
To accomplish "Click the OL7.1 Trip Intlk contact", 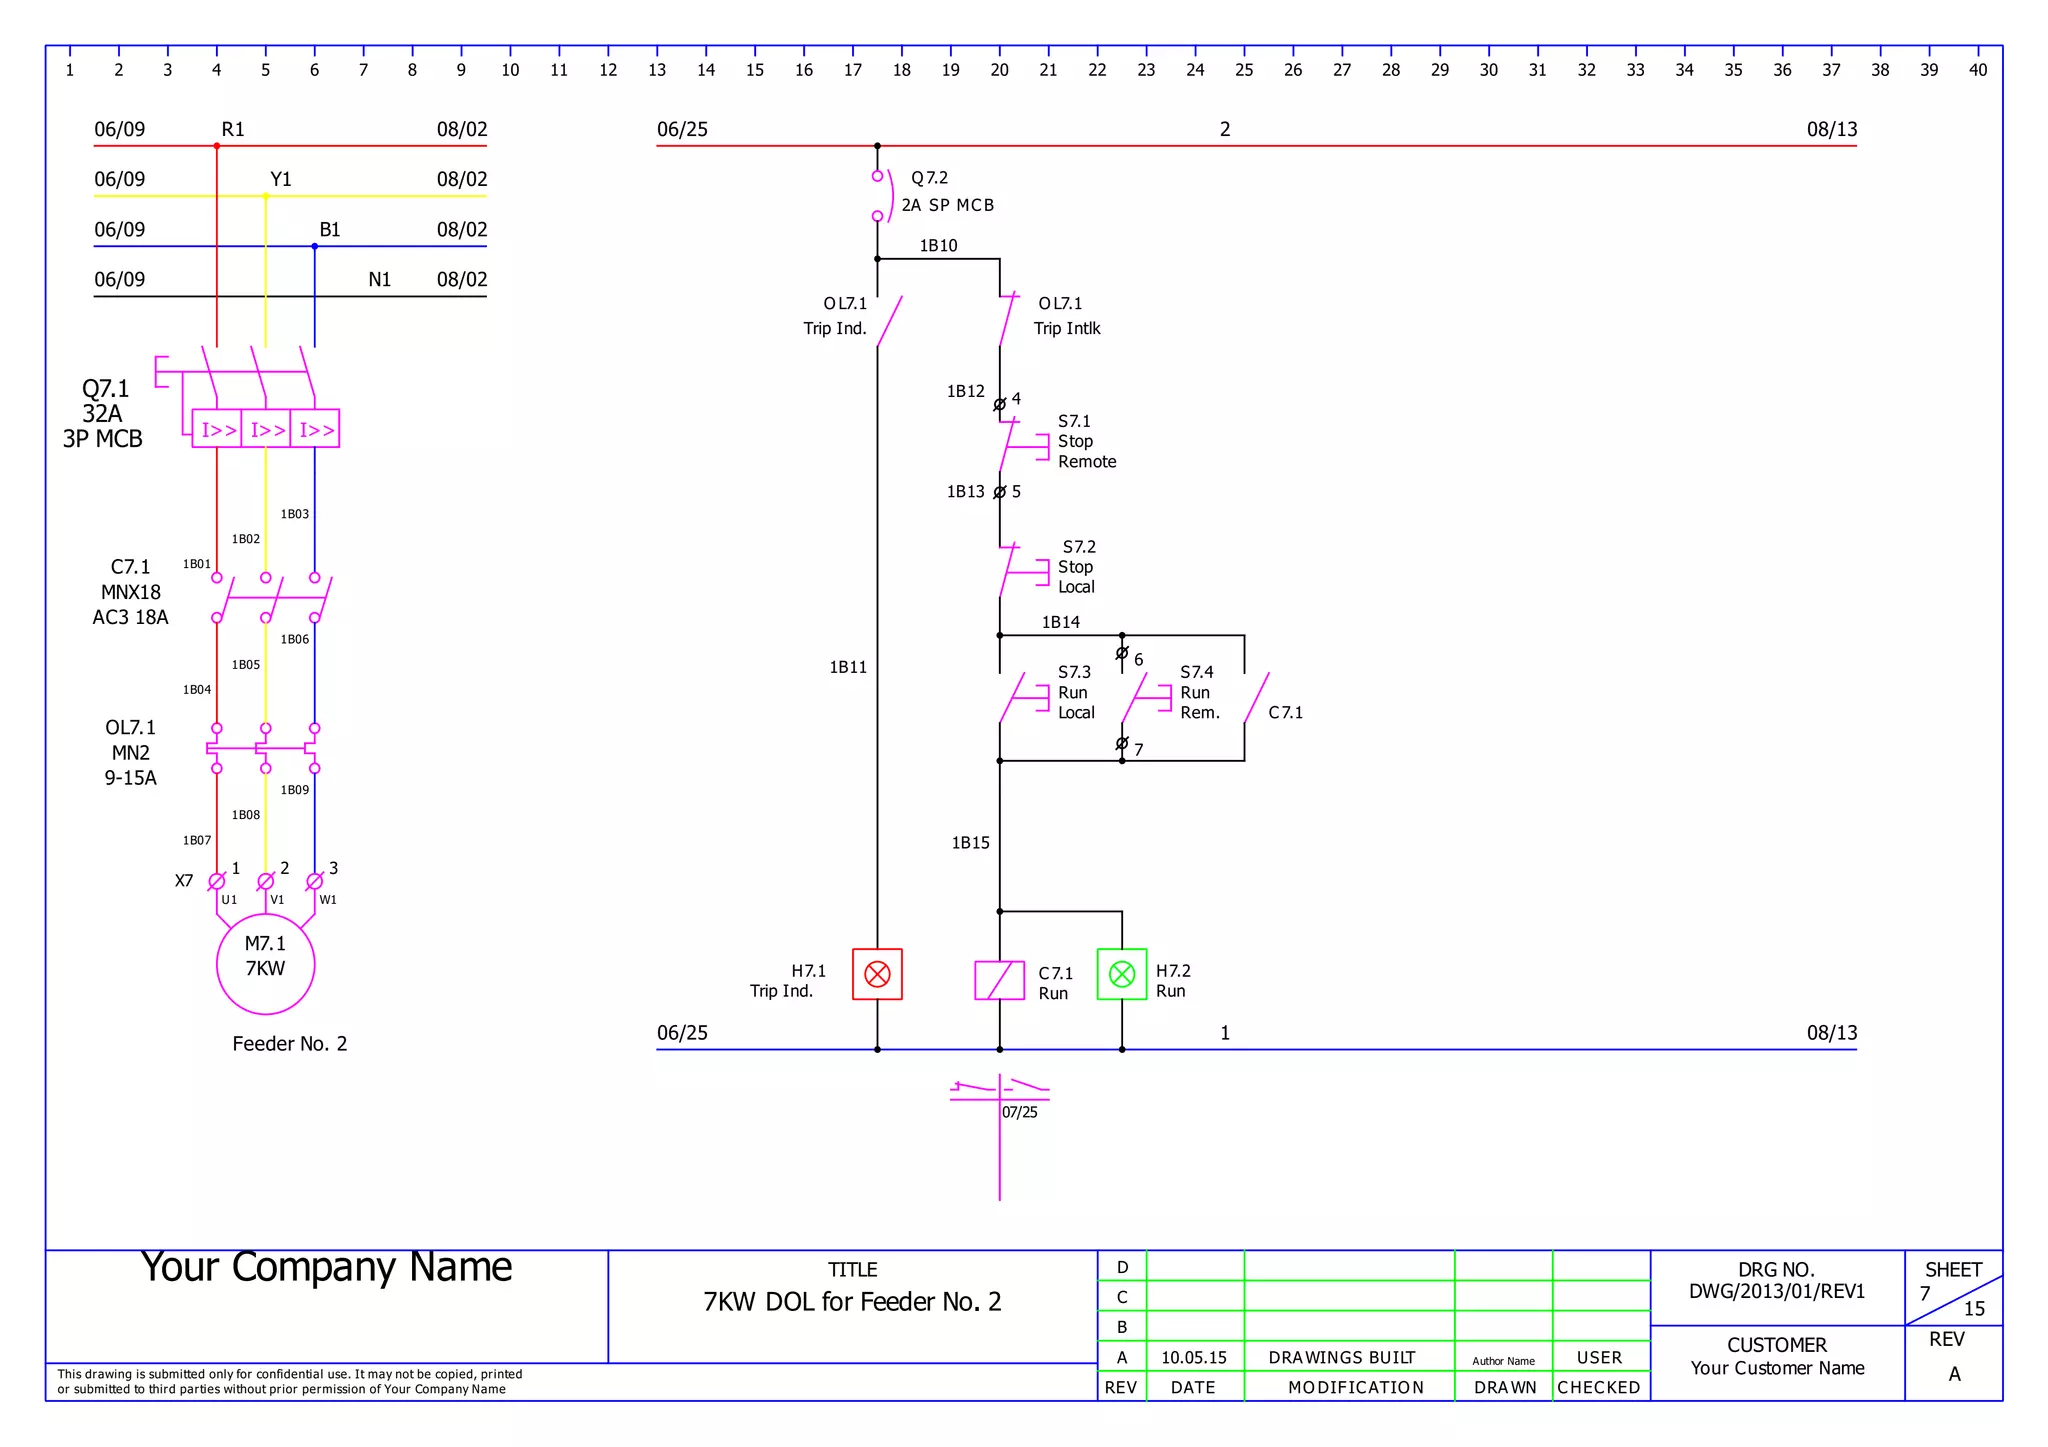I will 1007,320.
